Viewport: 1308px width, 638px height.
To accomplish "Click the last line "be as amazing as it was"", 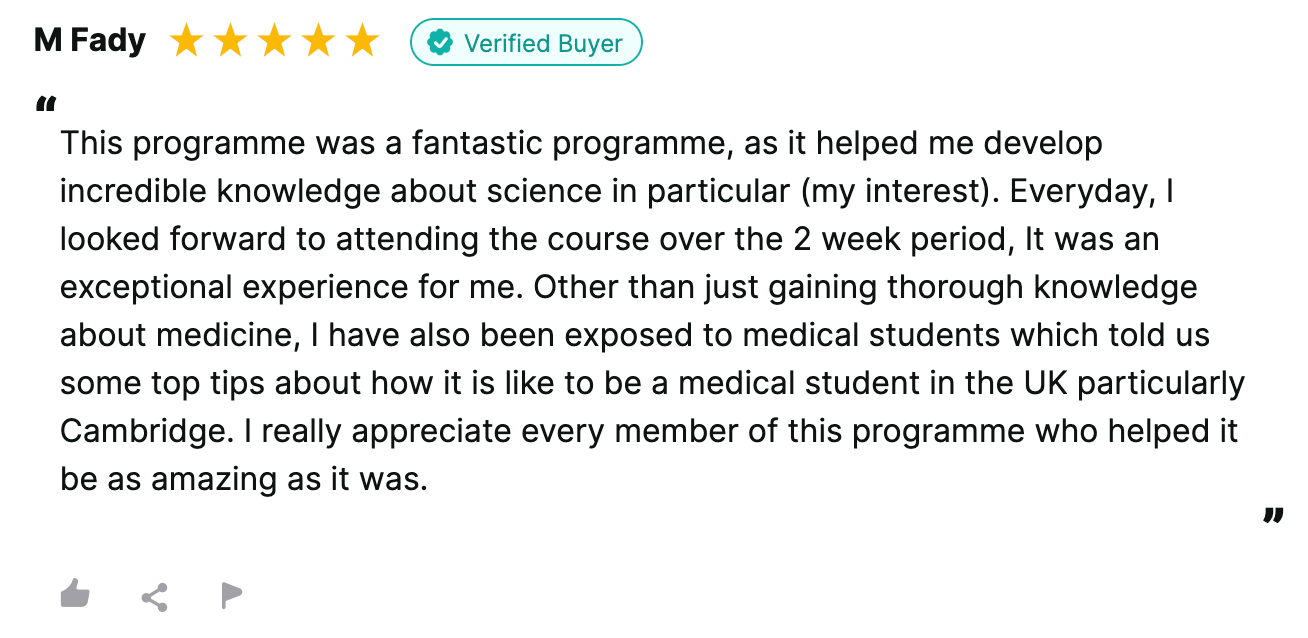I will point(243,479).
